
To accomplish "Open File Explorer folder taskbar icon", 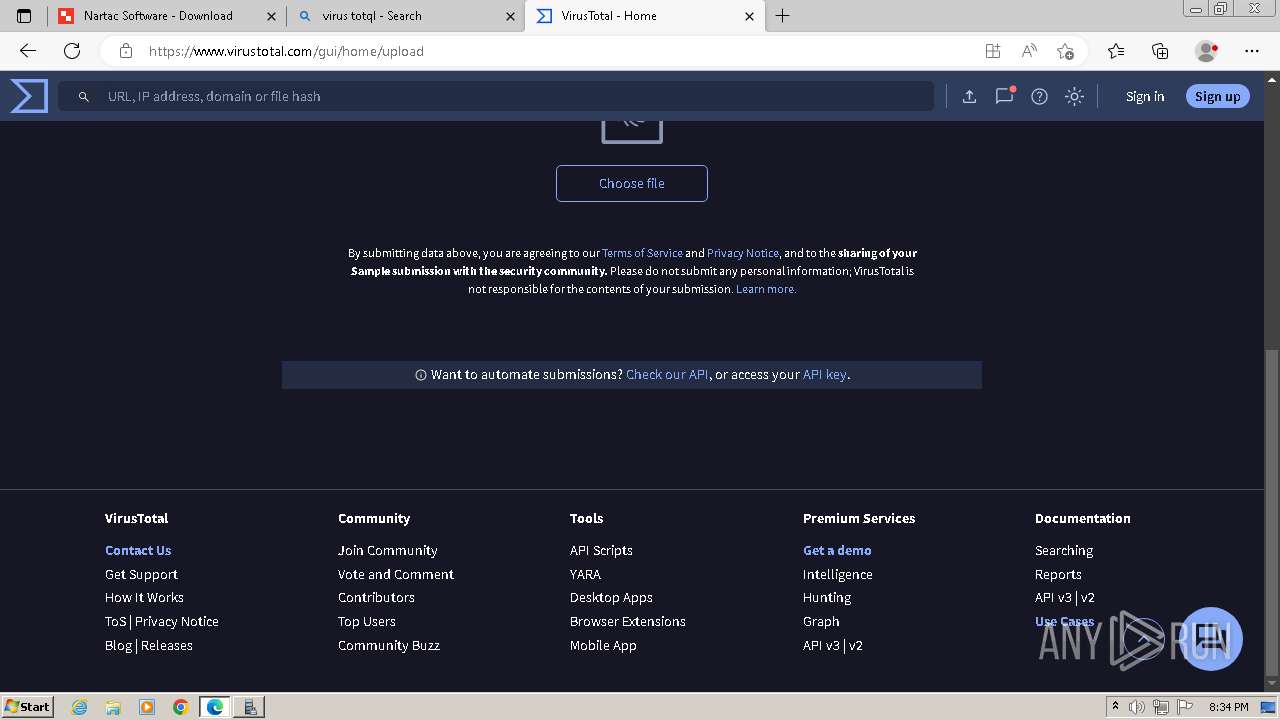I will coord(113,706).
